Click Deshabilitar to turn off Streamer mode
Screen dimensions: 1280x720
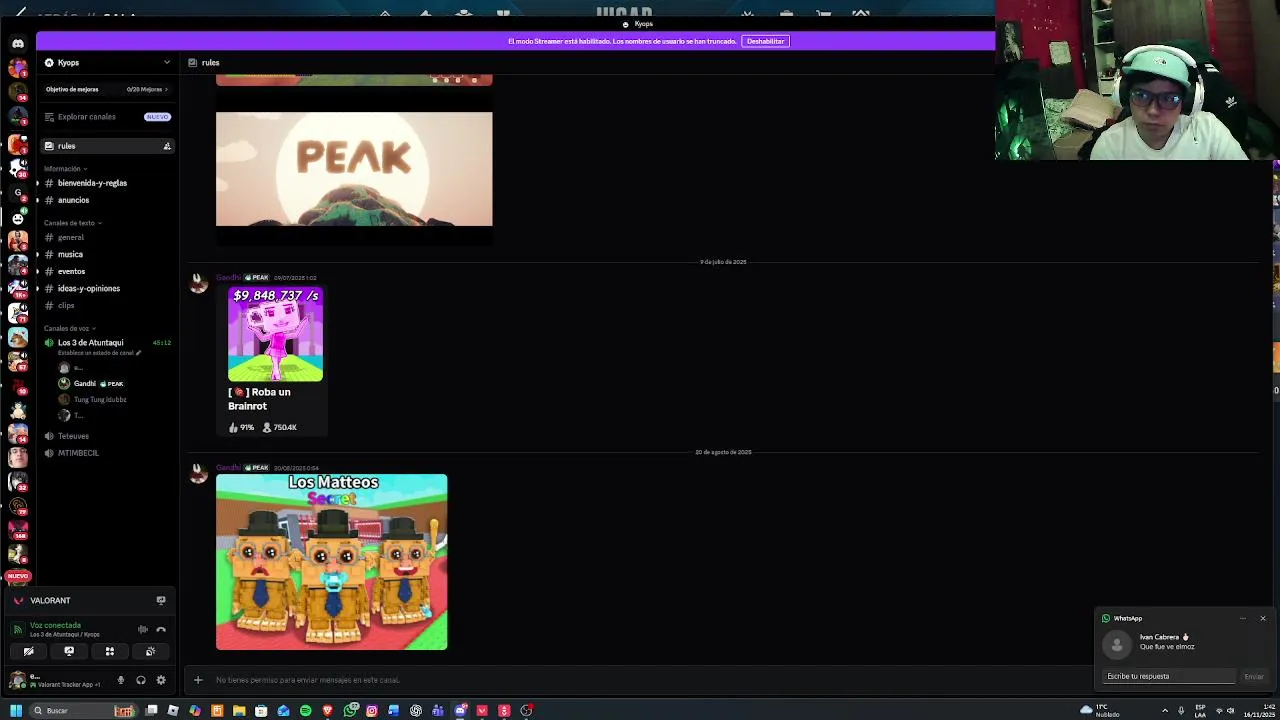point(765,41)
